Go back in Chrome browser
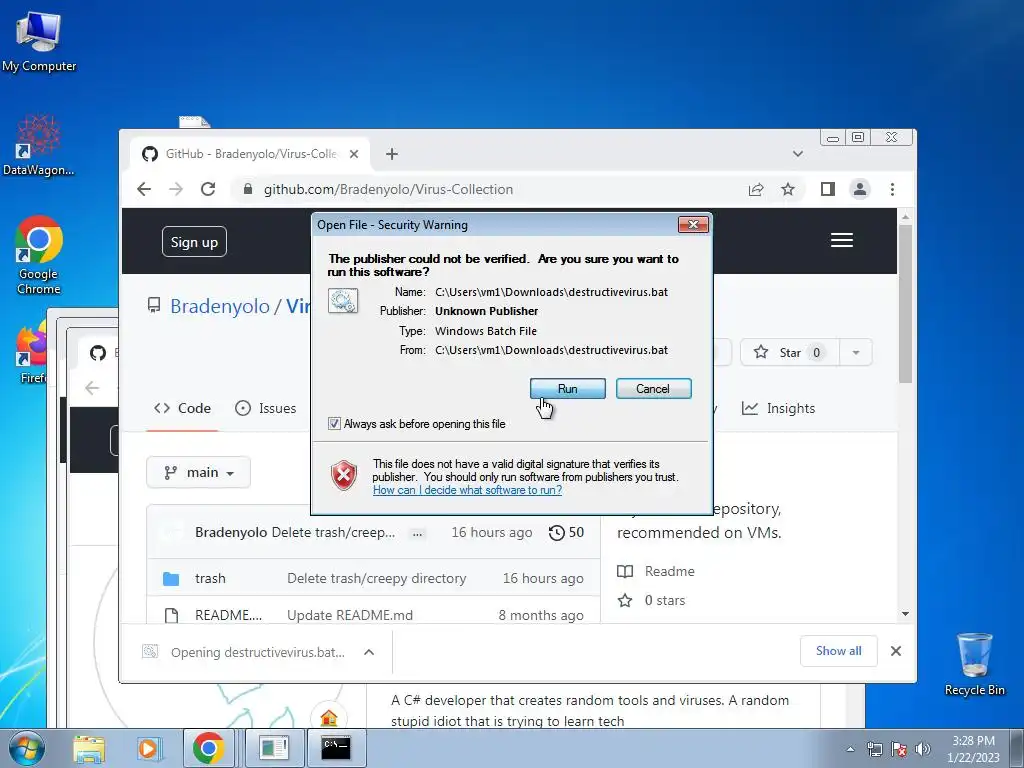 [x=144, y=189]
